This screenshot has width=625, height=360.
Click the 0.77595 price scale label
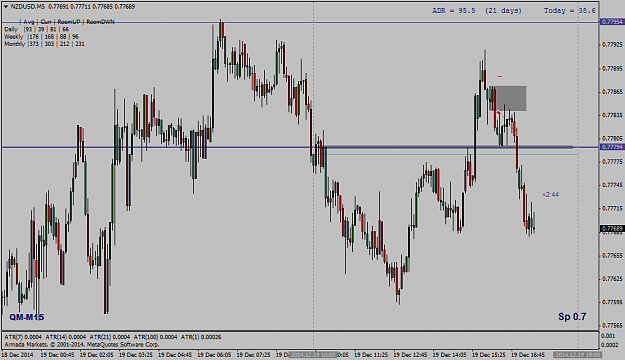coord(612,302)
